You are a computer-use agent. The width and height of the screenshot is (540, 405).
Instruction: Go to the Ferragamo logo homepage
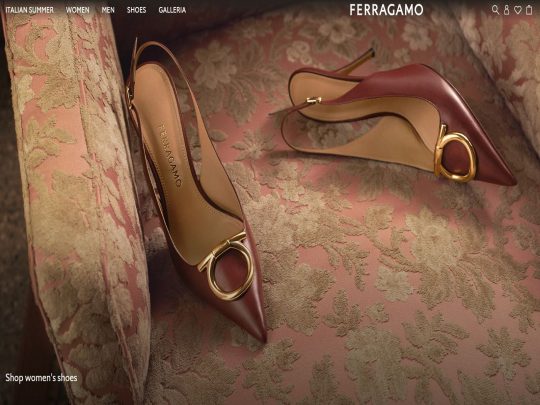[x=386, y=10]
